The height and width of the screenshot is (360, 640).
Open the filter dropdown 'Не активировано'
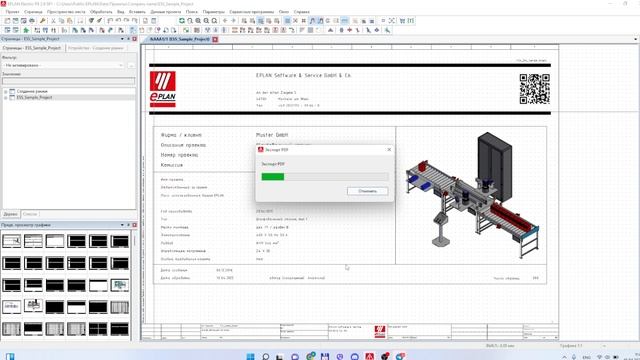63,65
